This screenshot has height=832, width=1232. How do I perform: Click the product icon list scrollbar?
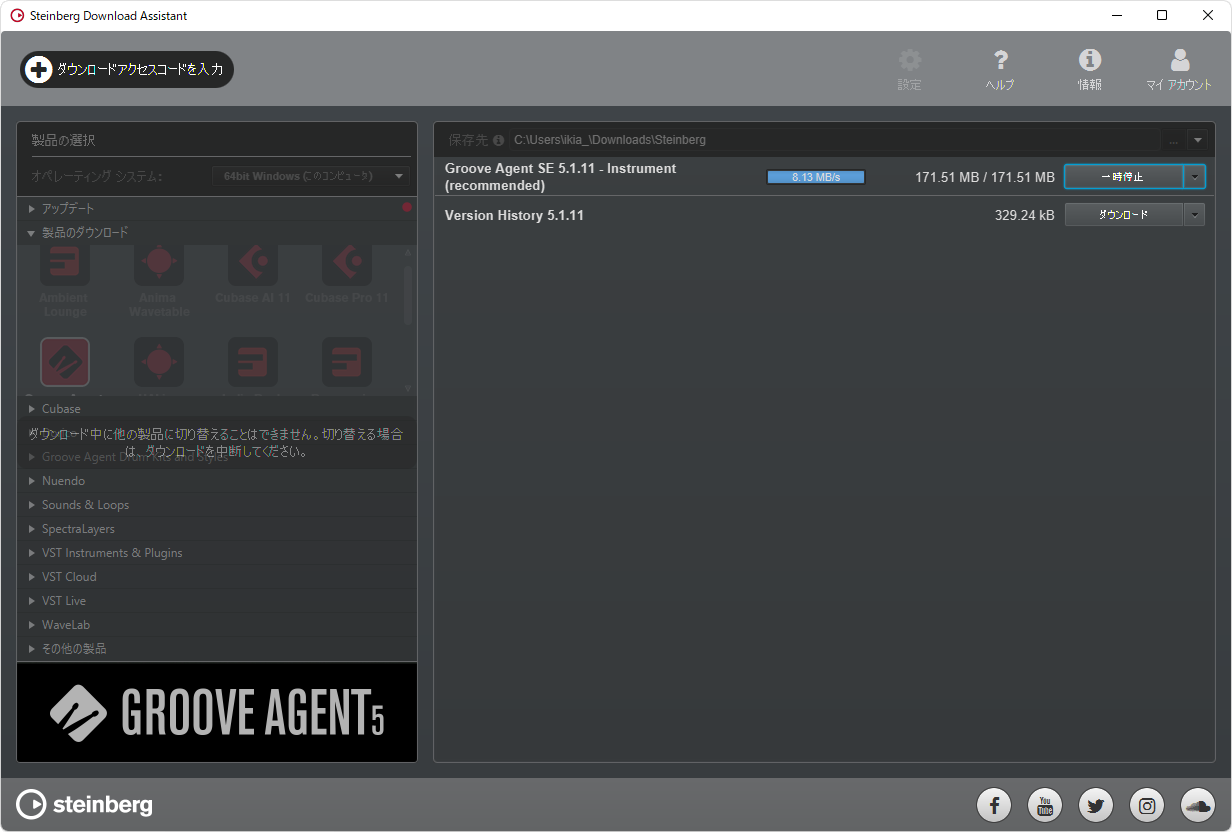407,296
